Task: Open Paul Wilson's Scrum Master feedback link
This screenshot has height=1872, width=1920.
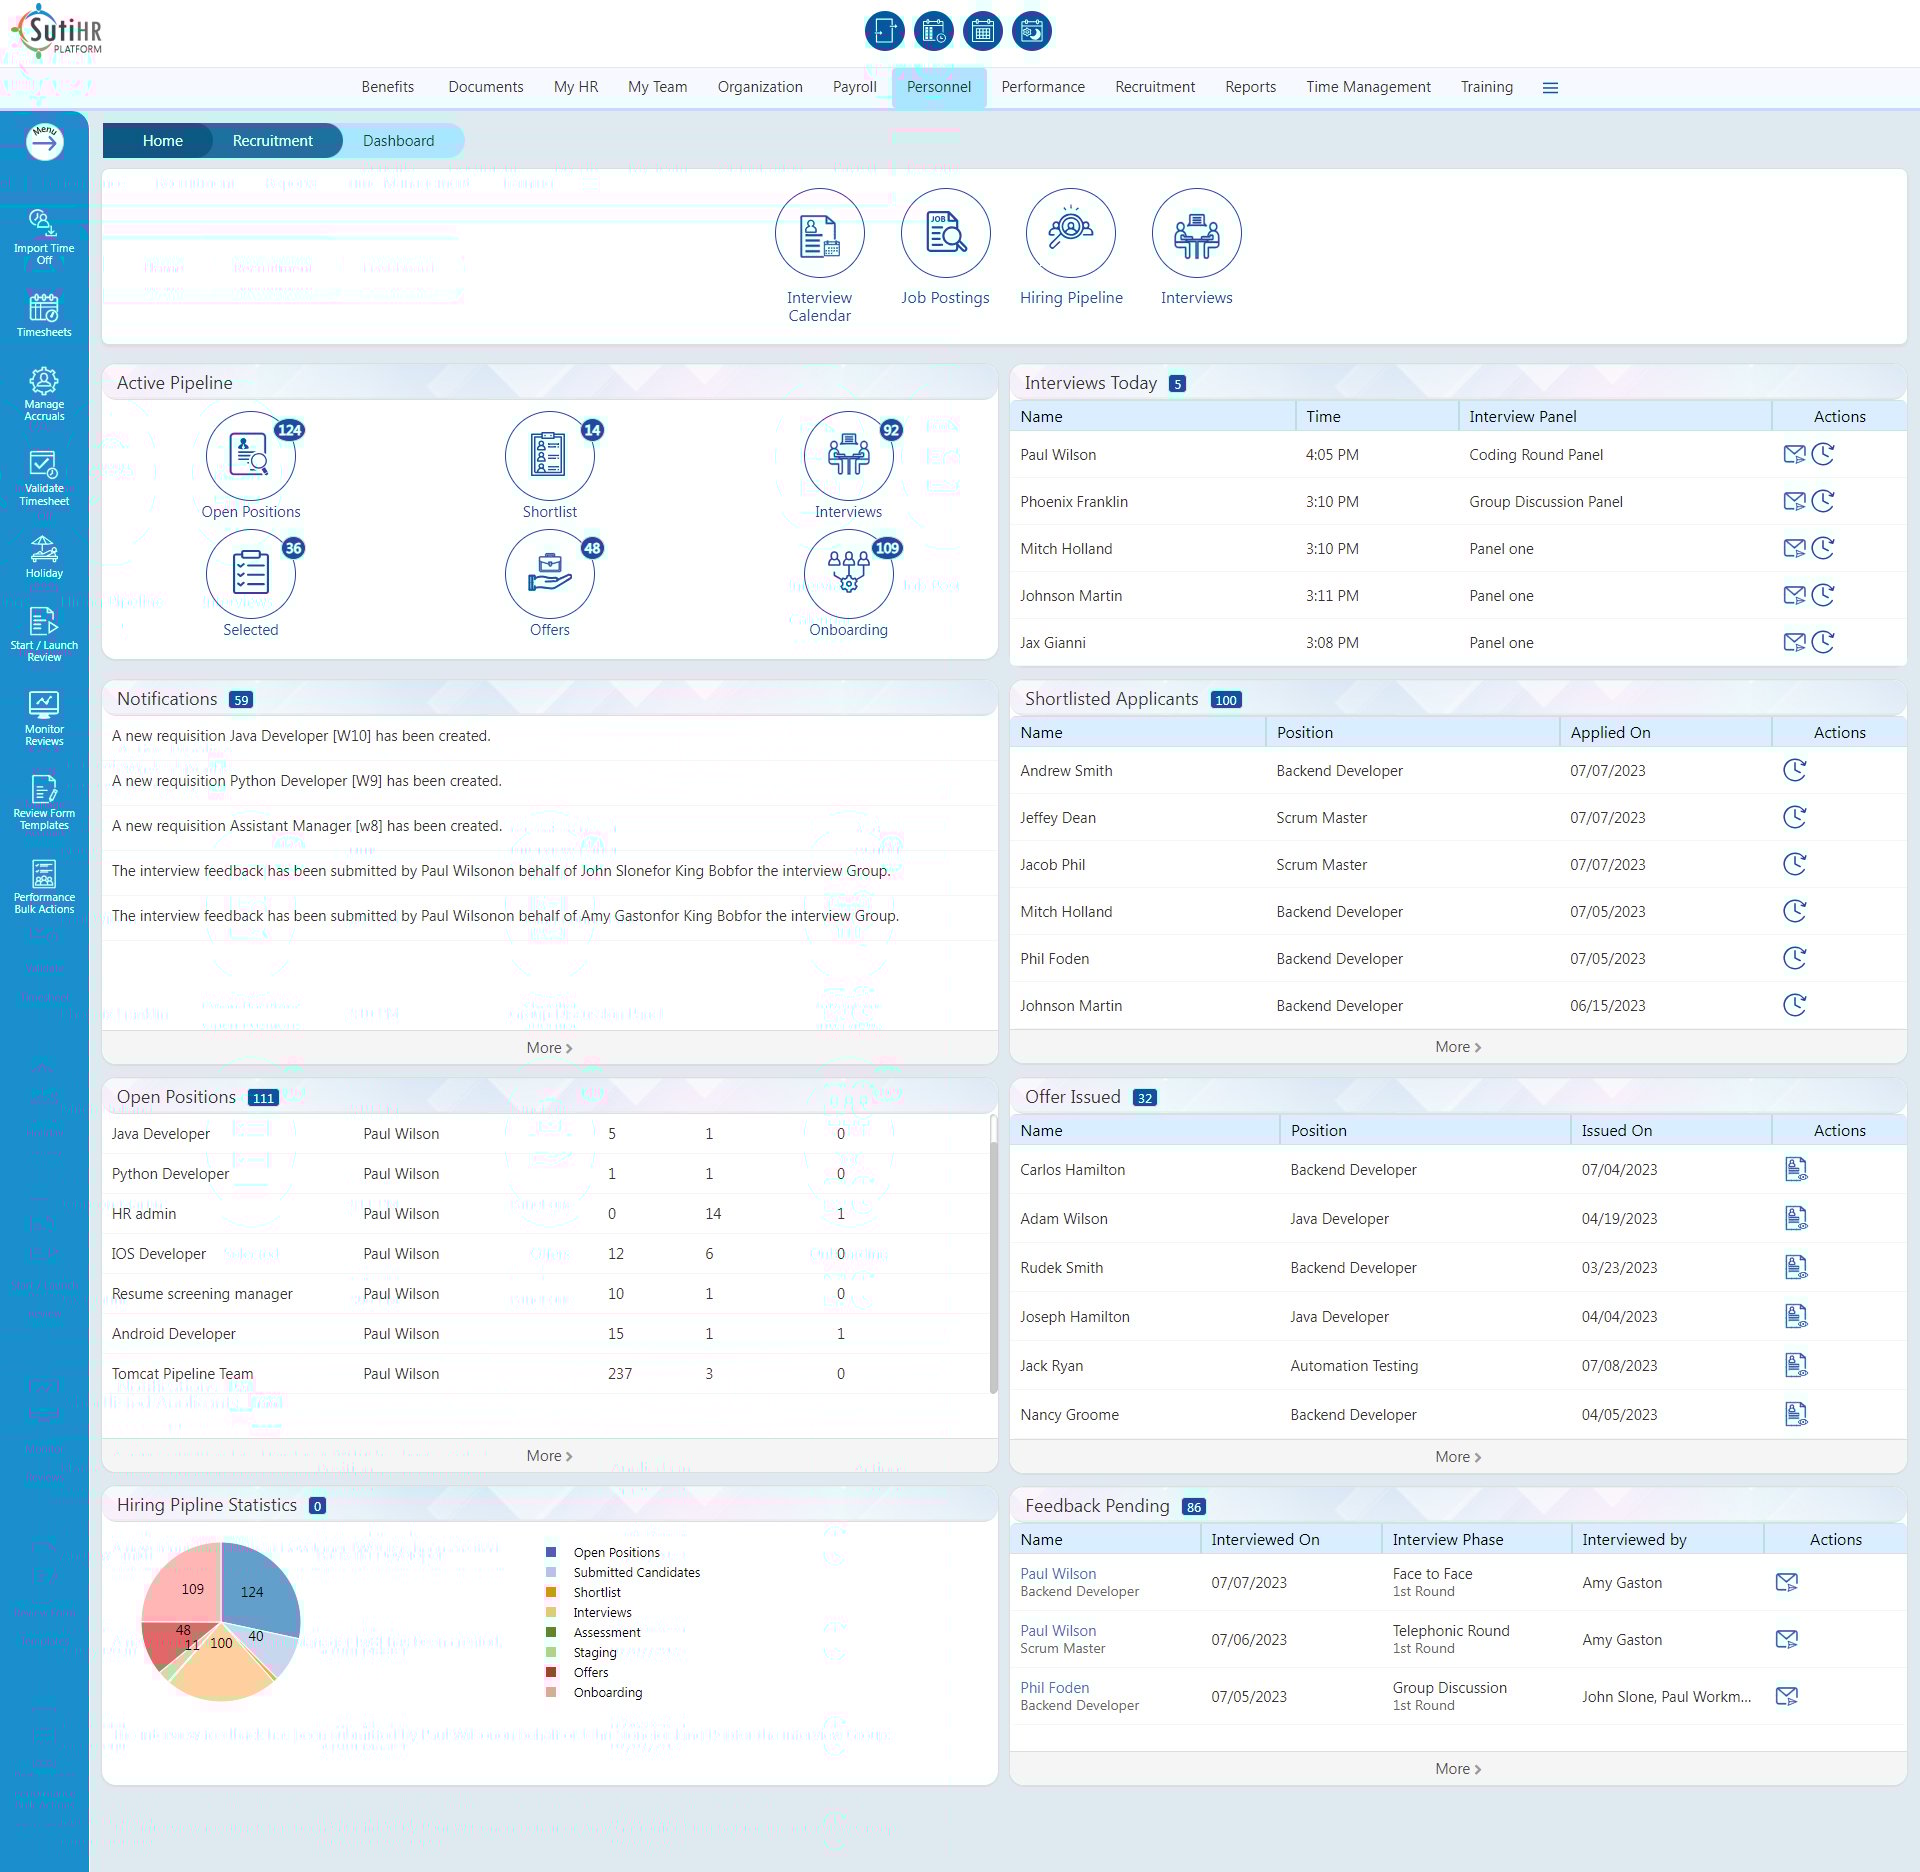Action: 1058,1630
